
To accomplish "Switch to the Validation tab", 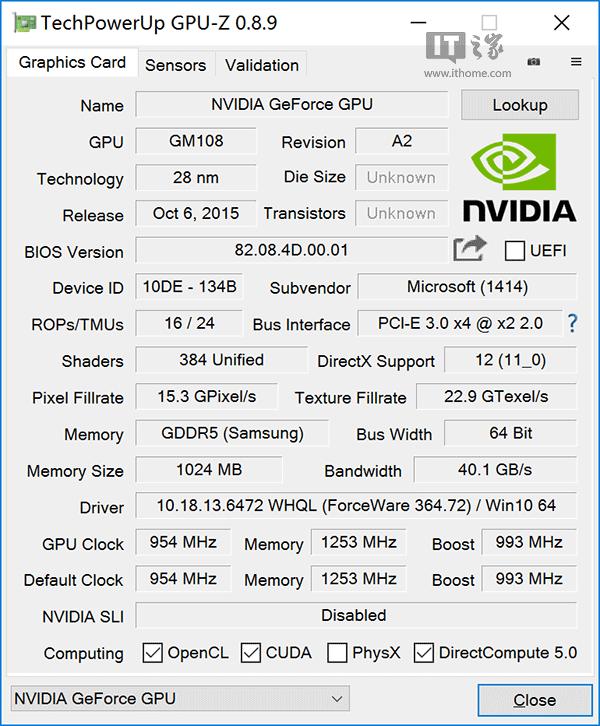I will (262, 65).
